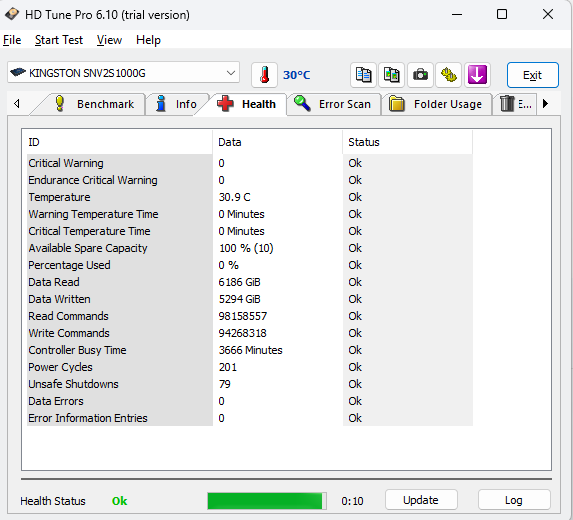The image size is (573, 520).
Task: Click the trash can Erase tab icon
Action: pos(507,104)
